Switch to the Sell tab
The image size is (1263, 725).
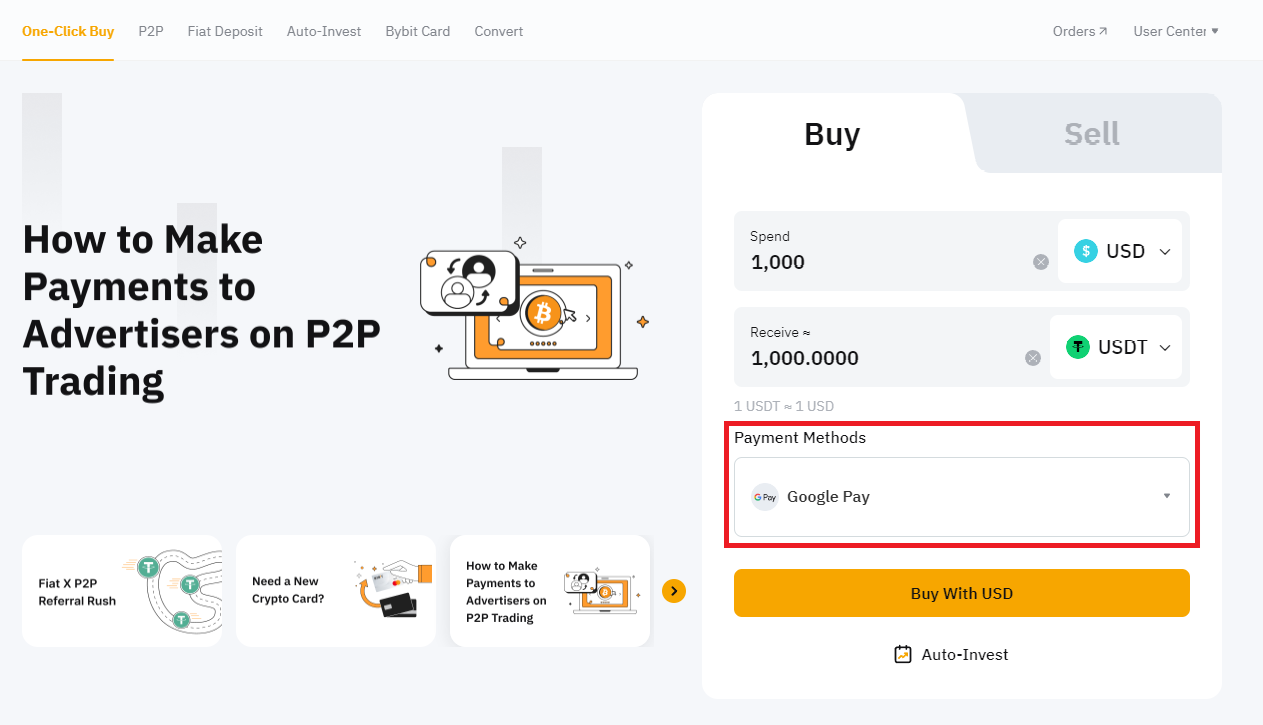(x=1092, y=134)
